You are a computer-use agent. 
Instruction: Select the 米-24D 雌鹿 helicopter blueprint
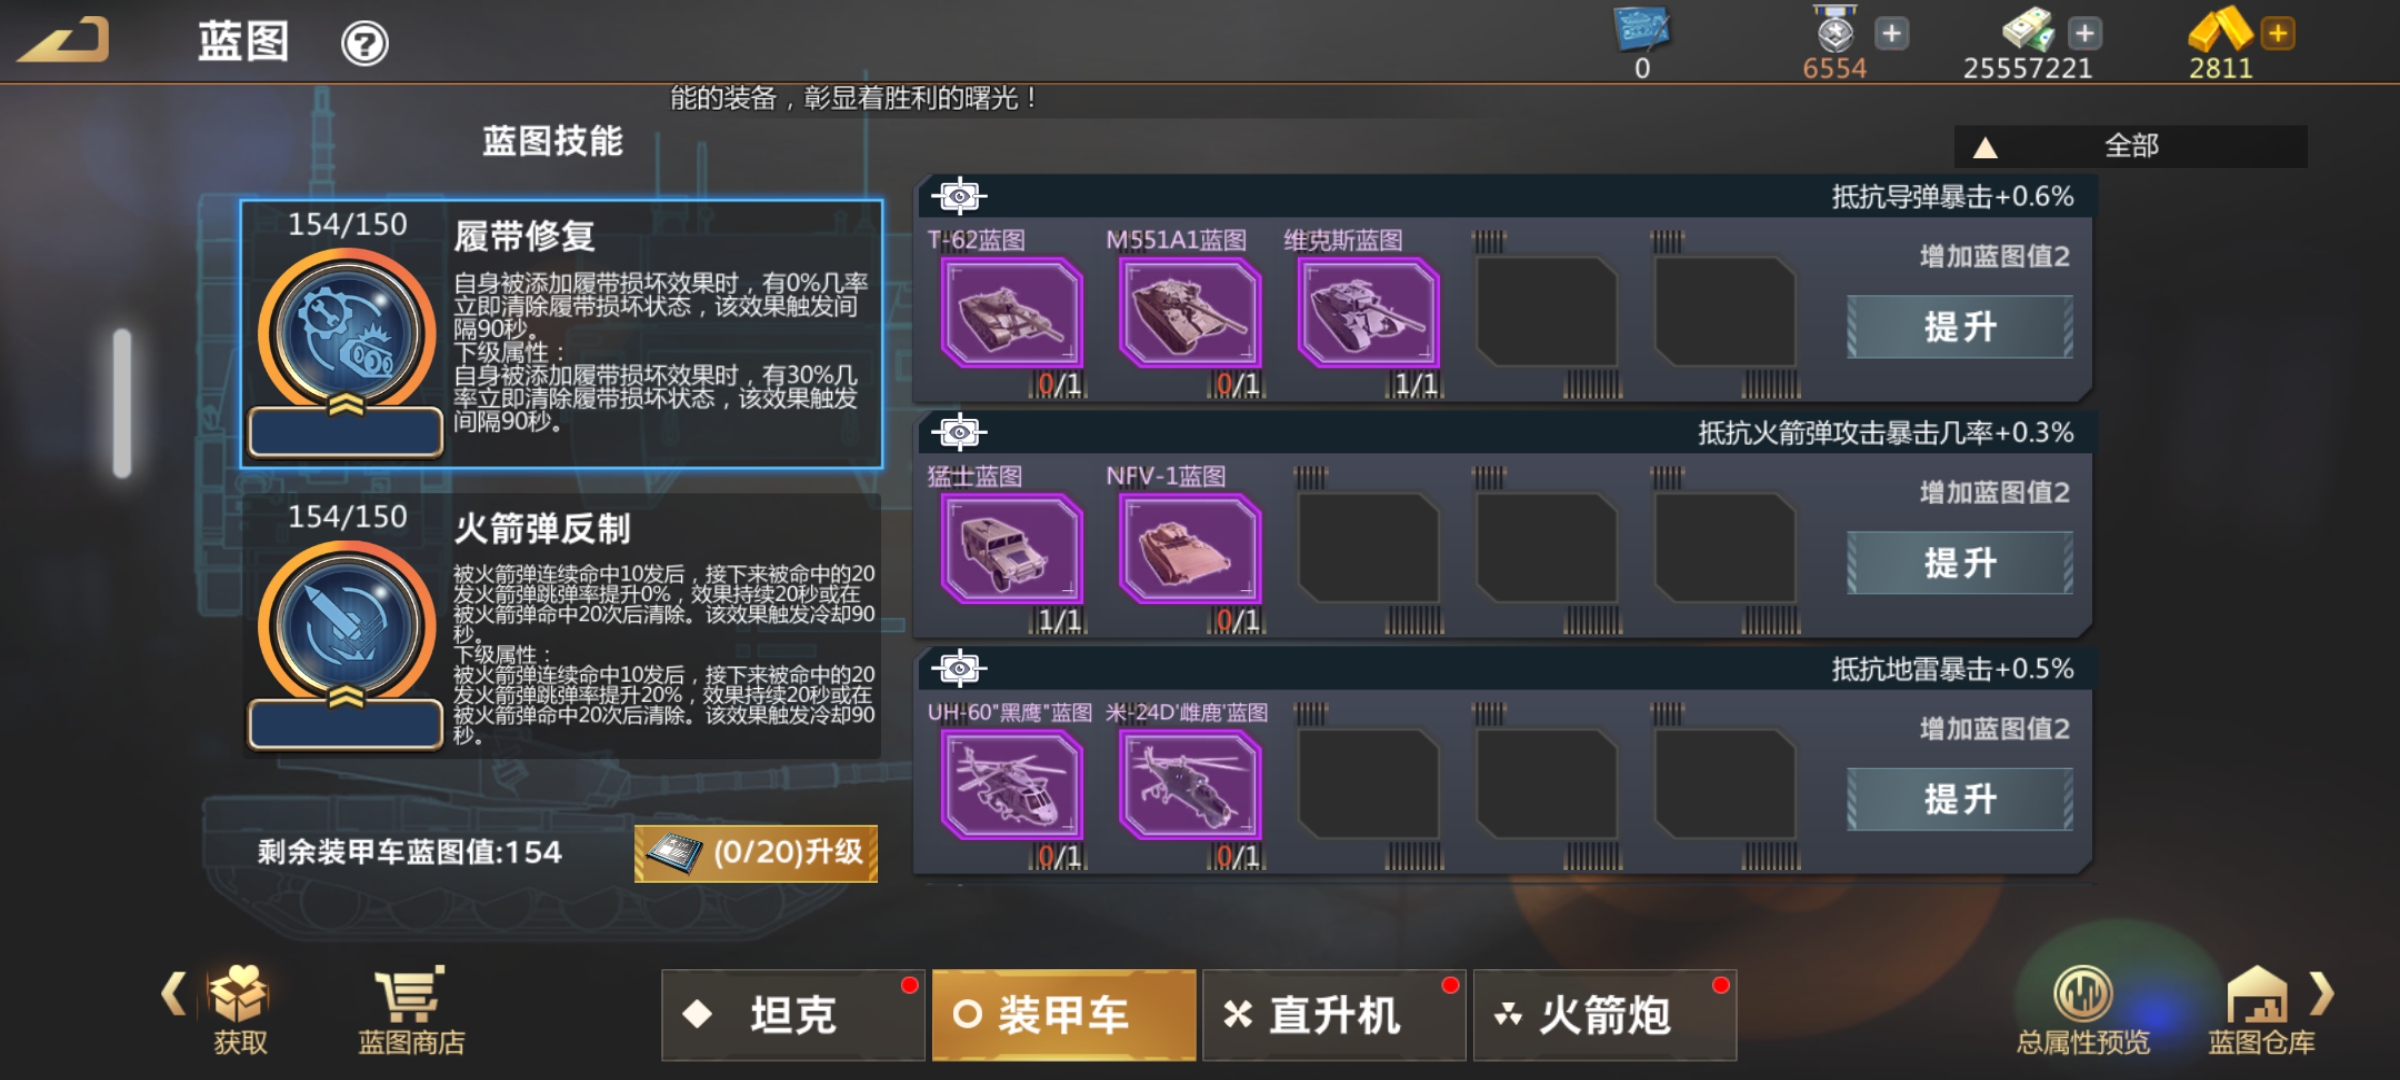[1190, 785]
